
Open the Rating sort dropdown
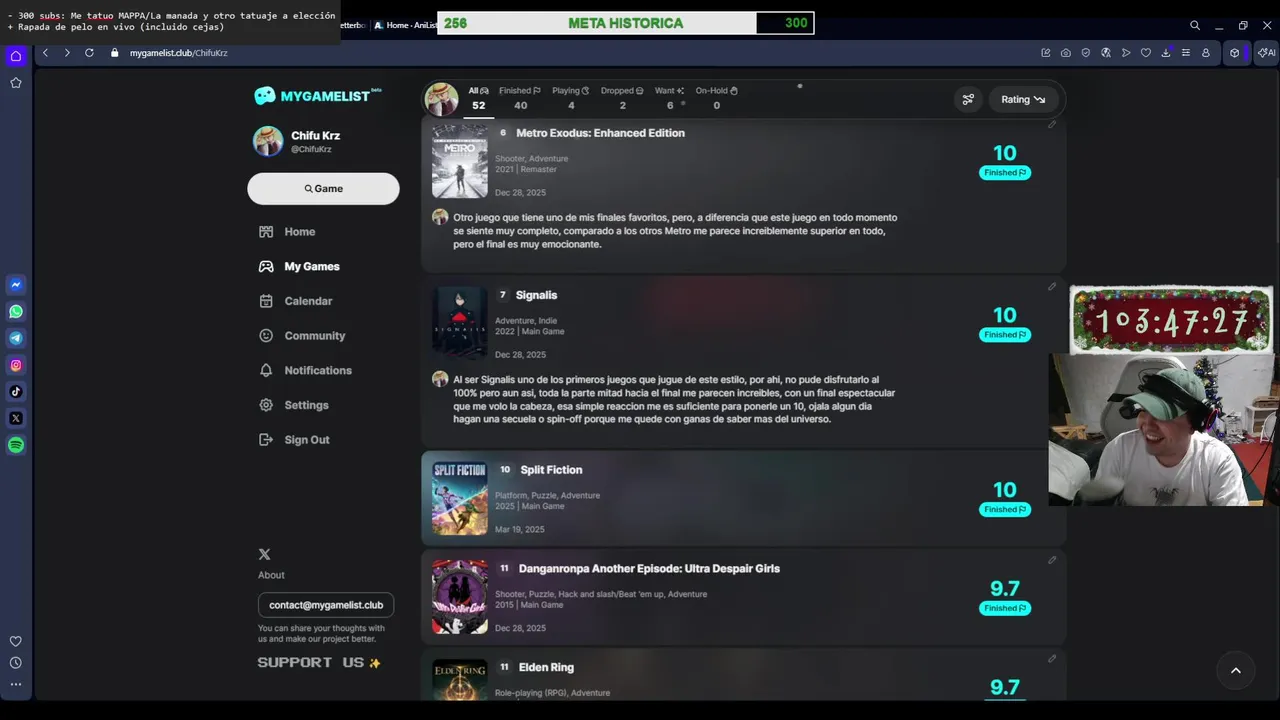tap(1023, 99)
